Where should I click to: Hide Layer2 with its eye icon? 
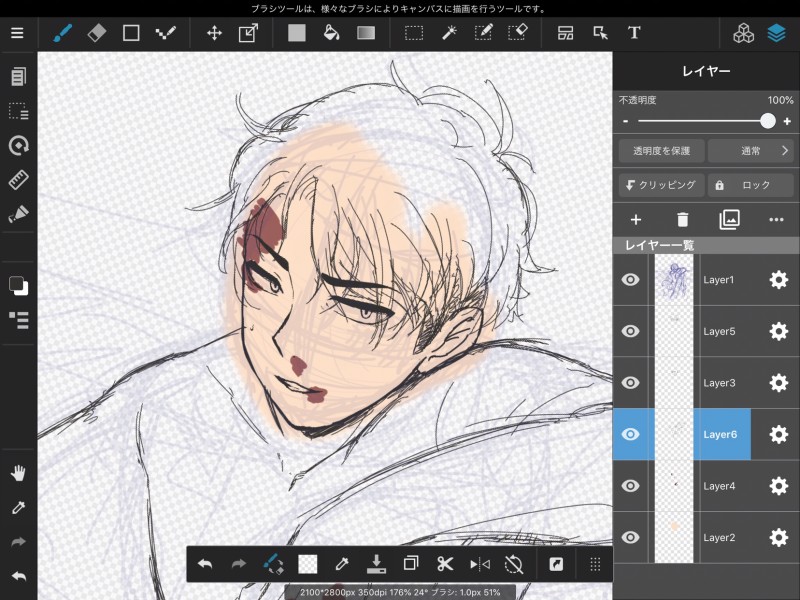(x=631, y=537)
